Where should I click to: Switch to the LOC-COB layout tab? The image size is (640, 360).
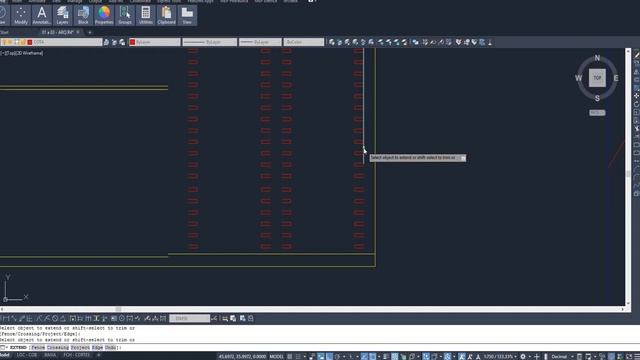tap(27, 356)
